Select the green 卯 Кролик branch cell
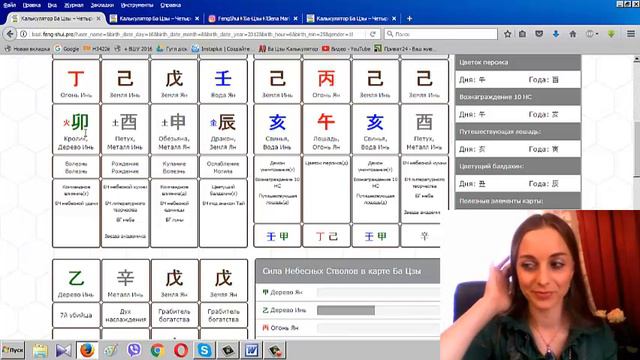The image size is (640, 360). point(76,129)
